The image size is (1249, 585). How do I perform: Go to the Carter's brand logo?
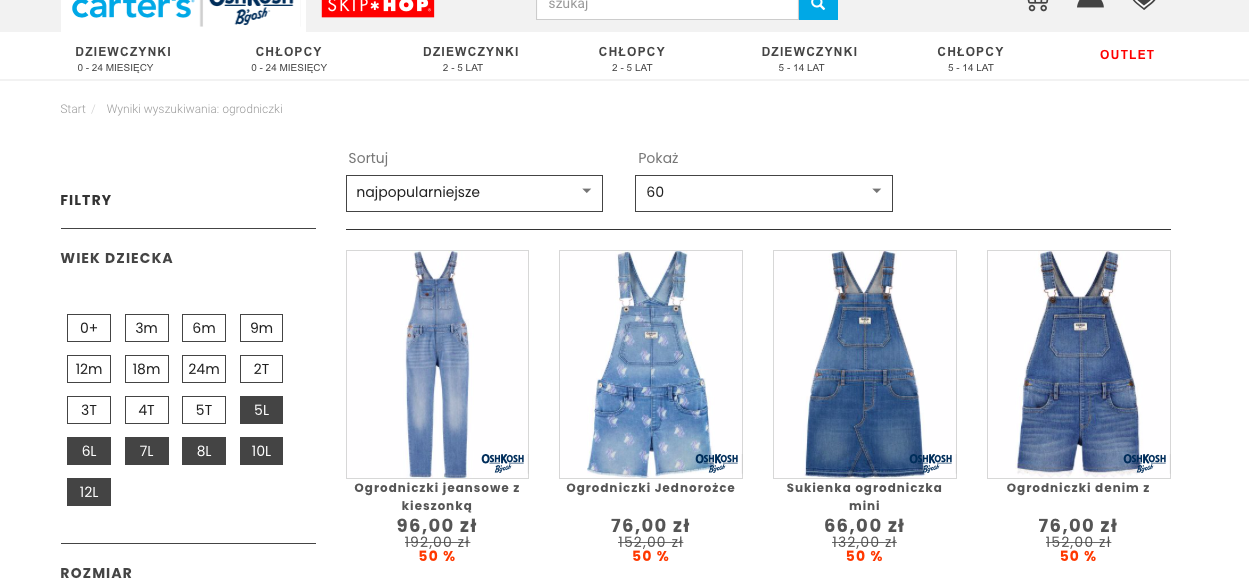pyautogui.click(x=131, y=9)
